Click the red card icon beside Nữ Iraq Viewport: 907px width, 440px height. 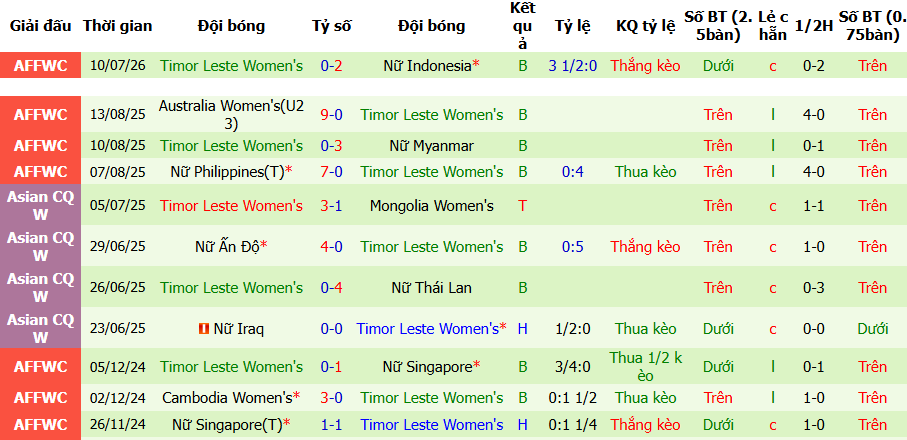click(203, 329)
